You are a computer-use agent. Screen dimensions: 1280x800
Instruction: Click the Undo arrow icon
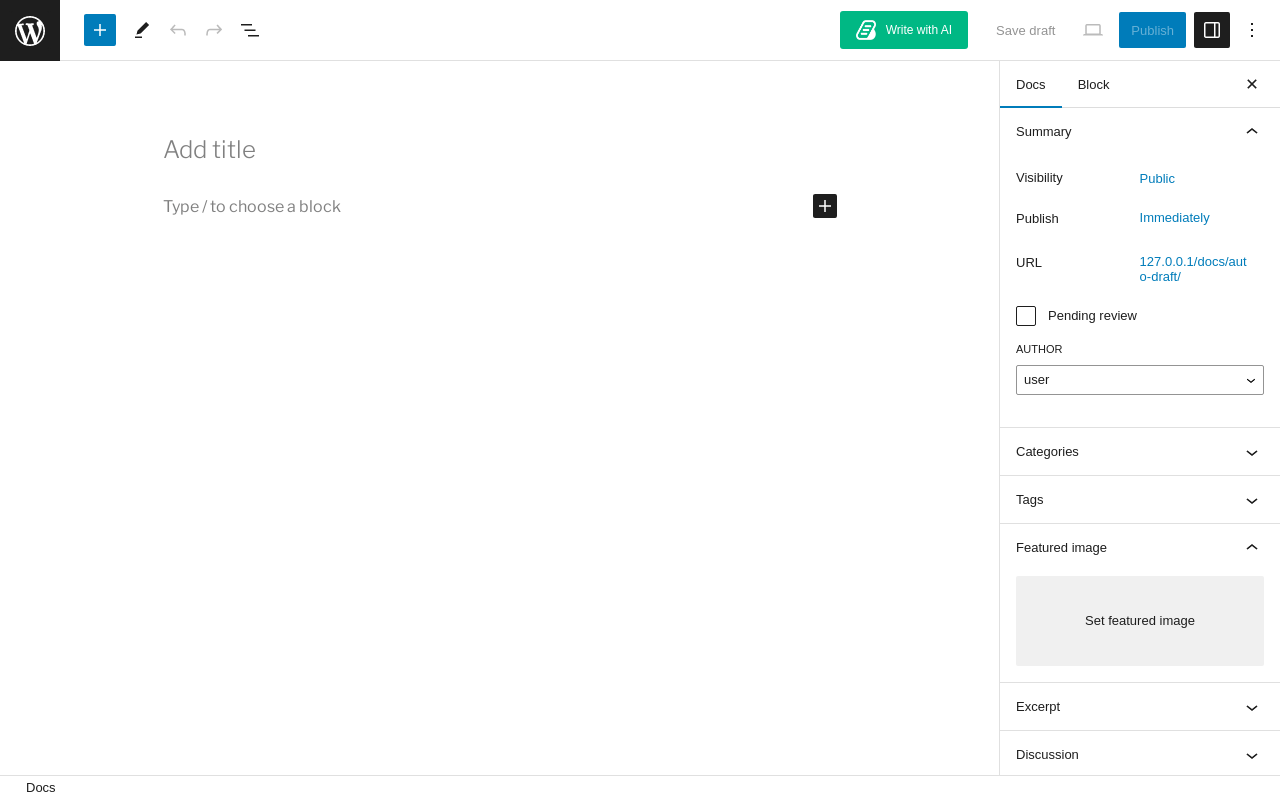178,30
